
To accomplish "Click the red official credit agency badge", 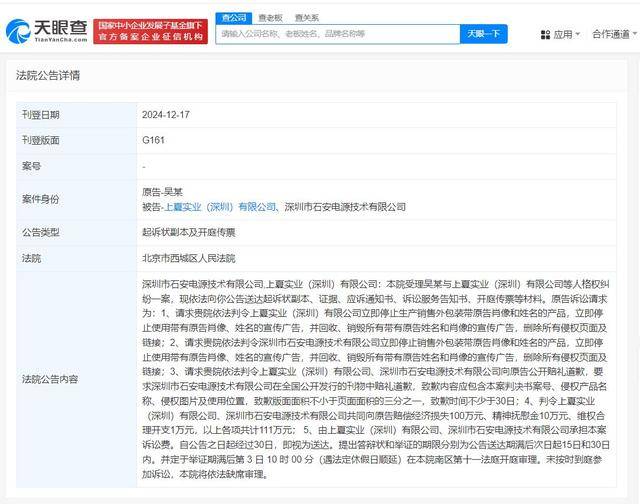I will [149, 31].
